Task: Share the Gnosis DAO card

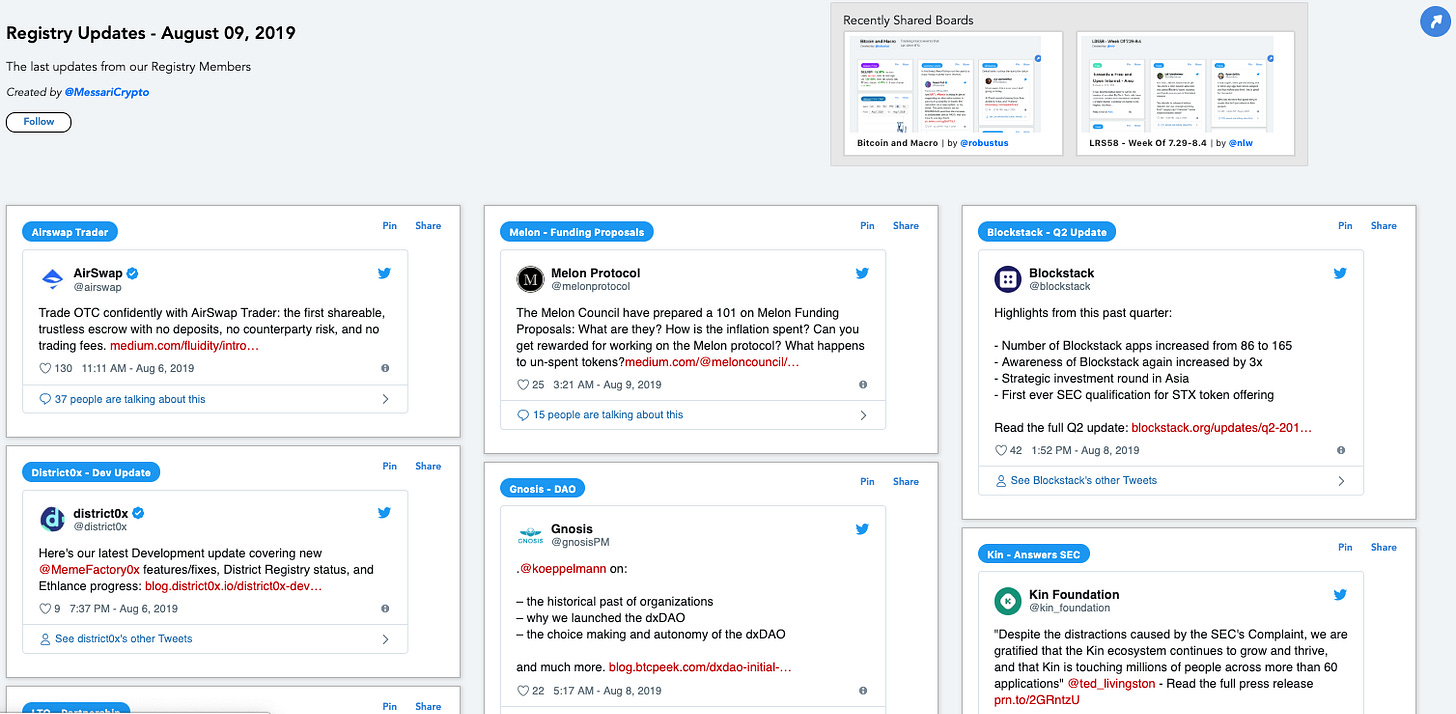Action: (906, 482)
